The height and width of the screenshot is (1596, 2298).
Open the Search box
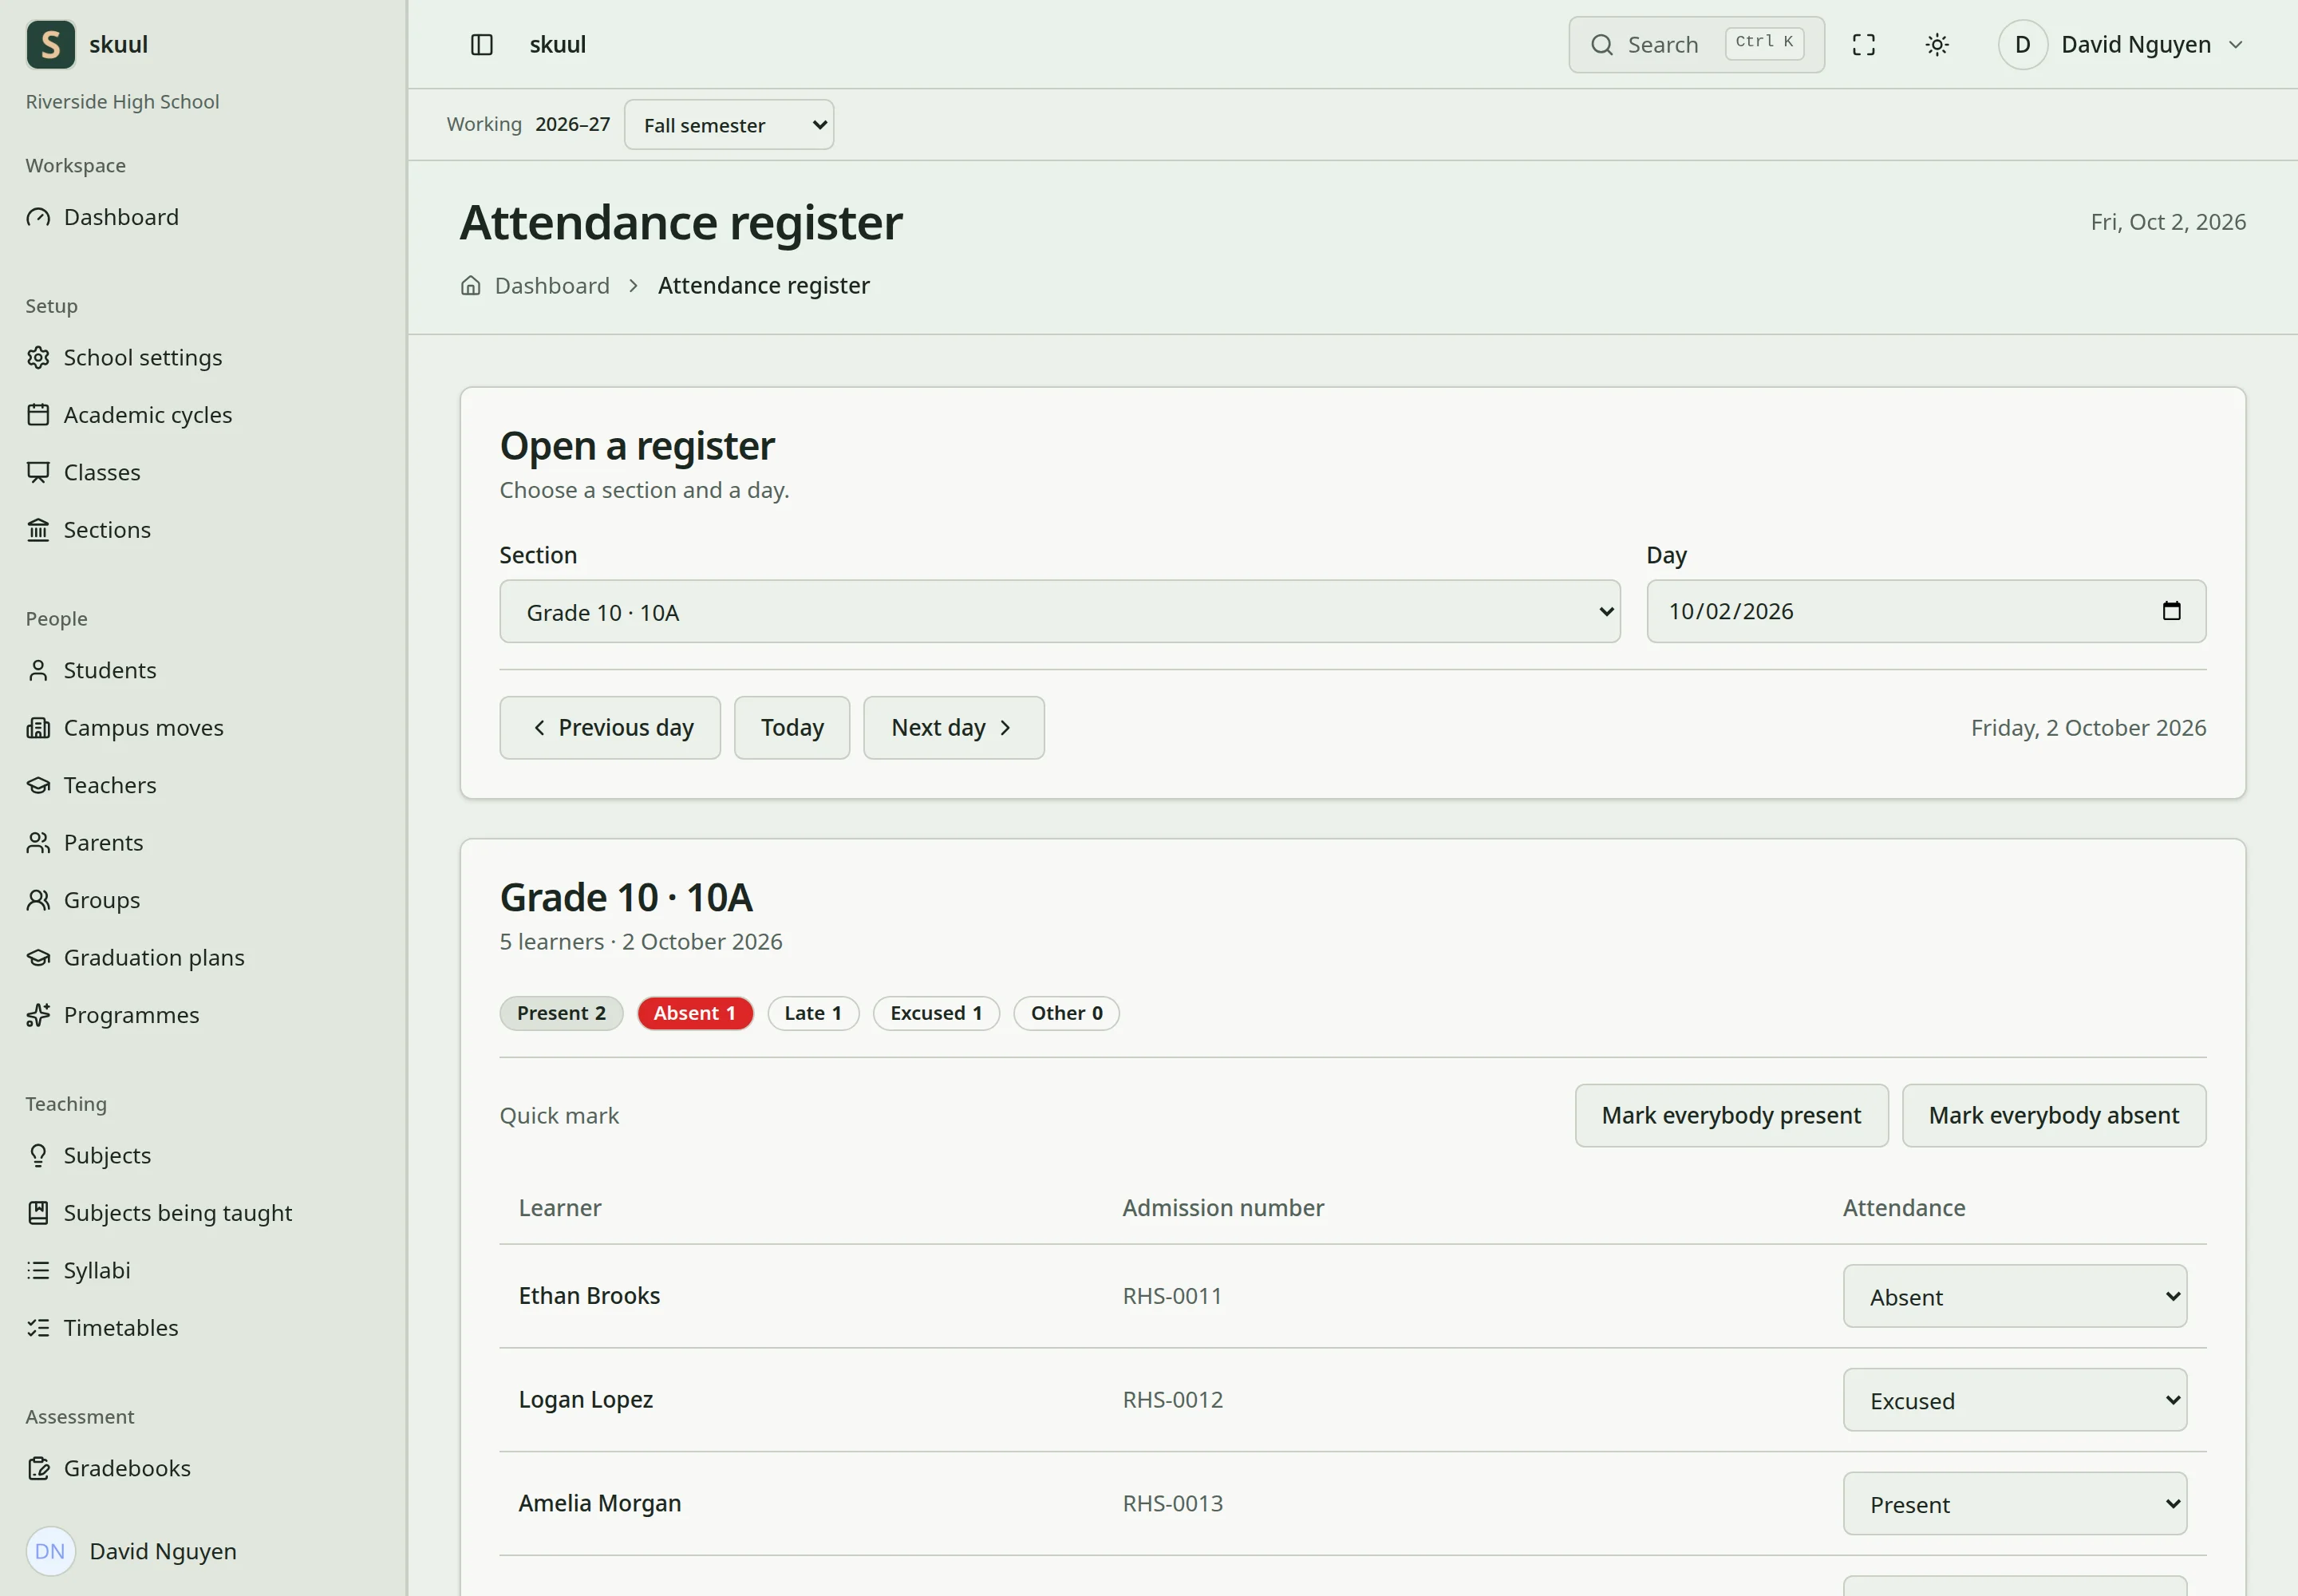point(1697,45)
